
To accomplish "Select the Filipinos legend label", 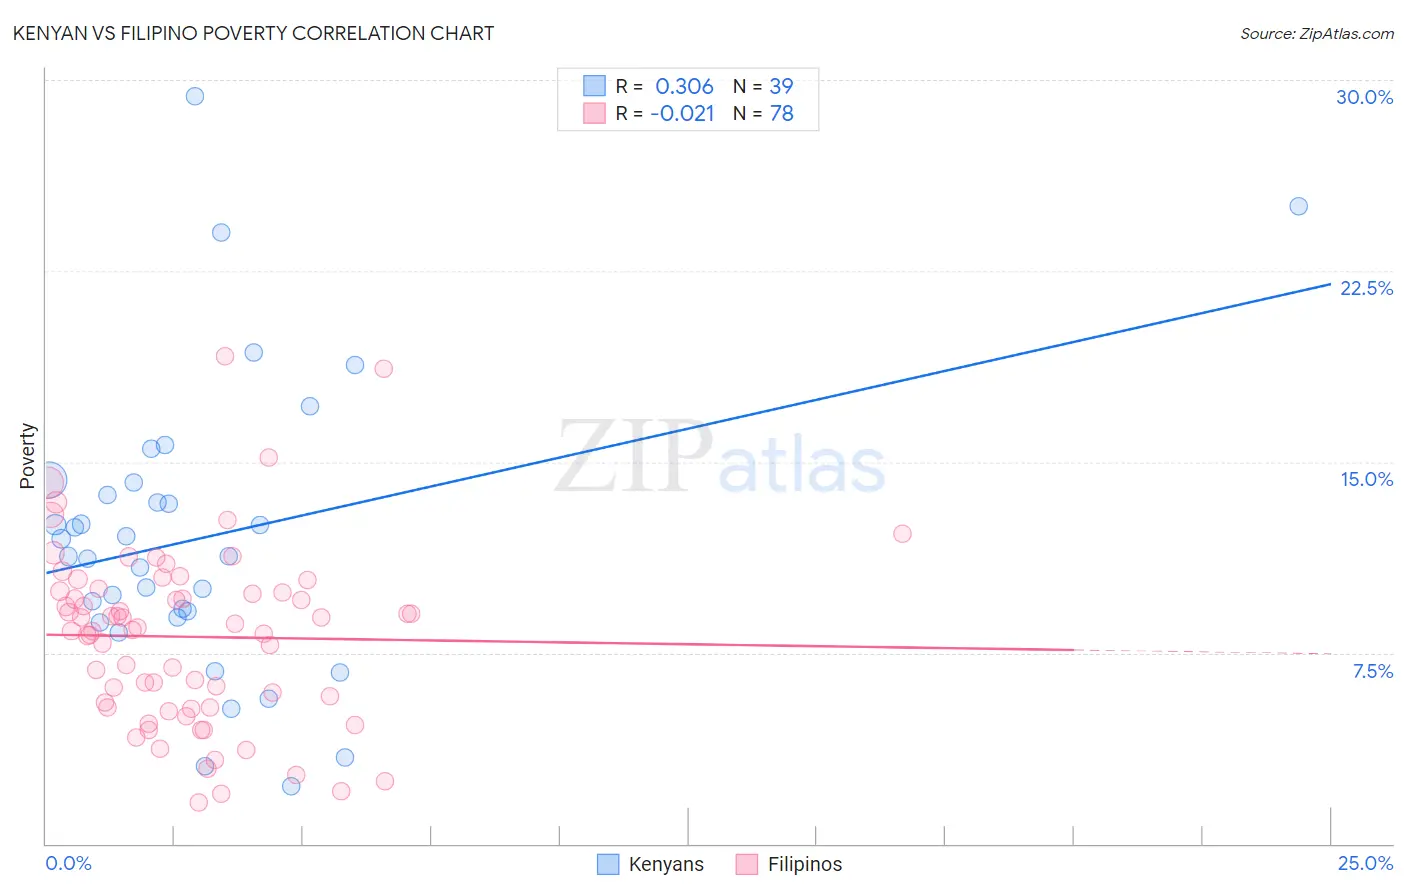I will click(805, 864).
